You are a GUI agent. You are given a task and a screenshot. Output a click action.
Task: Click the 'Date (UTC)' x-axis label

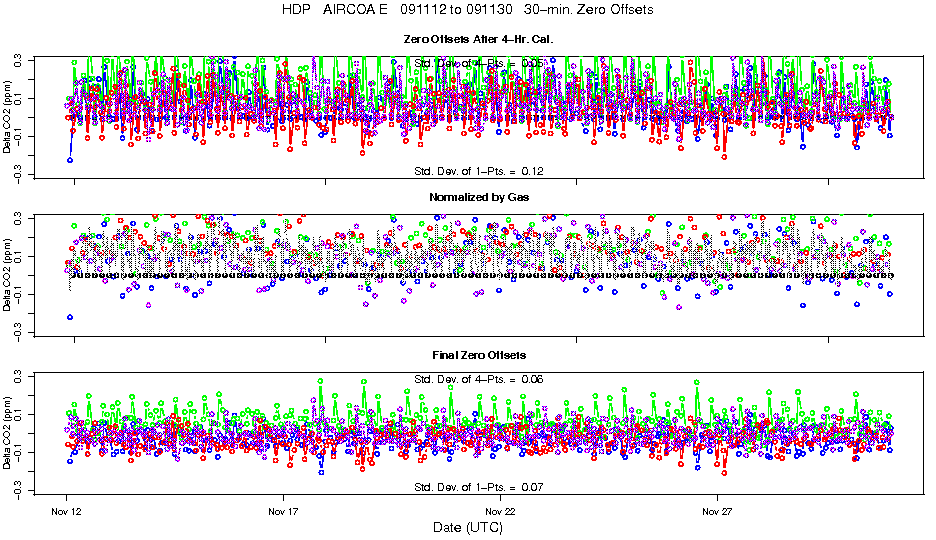pyautogui.click(x=468, y=527)
